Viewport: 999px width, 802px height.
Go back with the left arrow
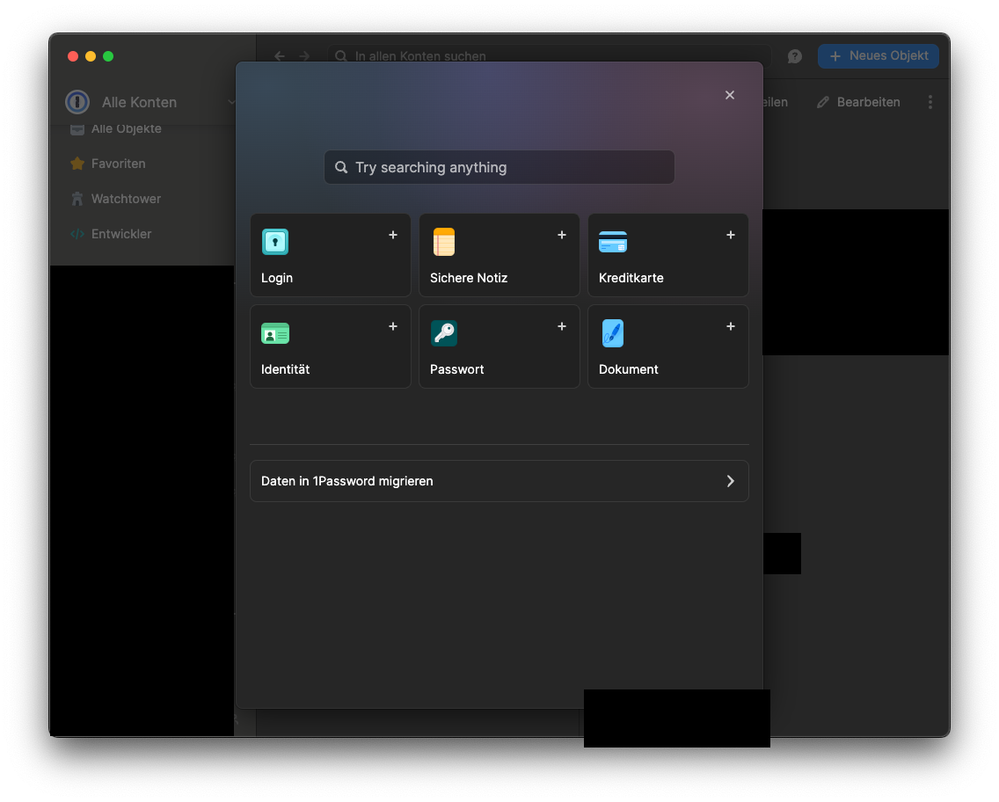pyautogui.click(x=280, y=56)
